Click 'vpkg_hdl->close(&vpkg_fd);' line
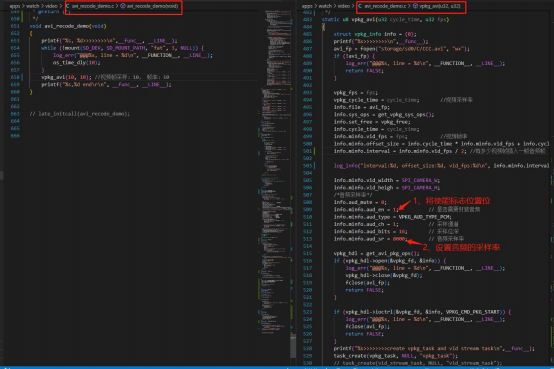Screen dimensions: 554x369 pyautogui.click(x=384, y=275)
